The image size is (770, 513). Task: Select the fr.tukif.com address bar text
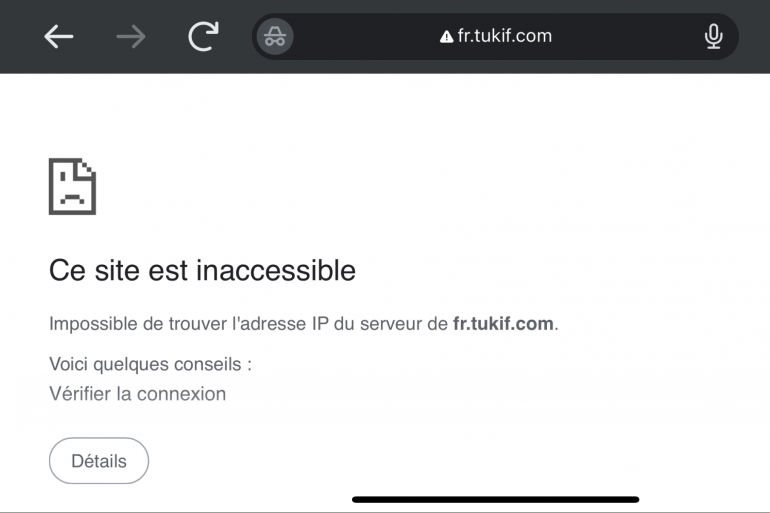[x=504, y=36]
